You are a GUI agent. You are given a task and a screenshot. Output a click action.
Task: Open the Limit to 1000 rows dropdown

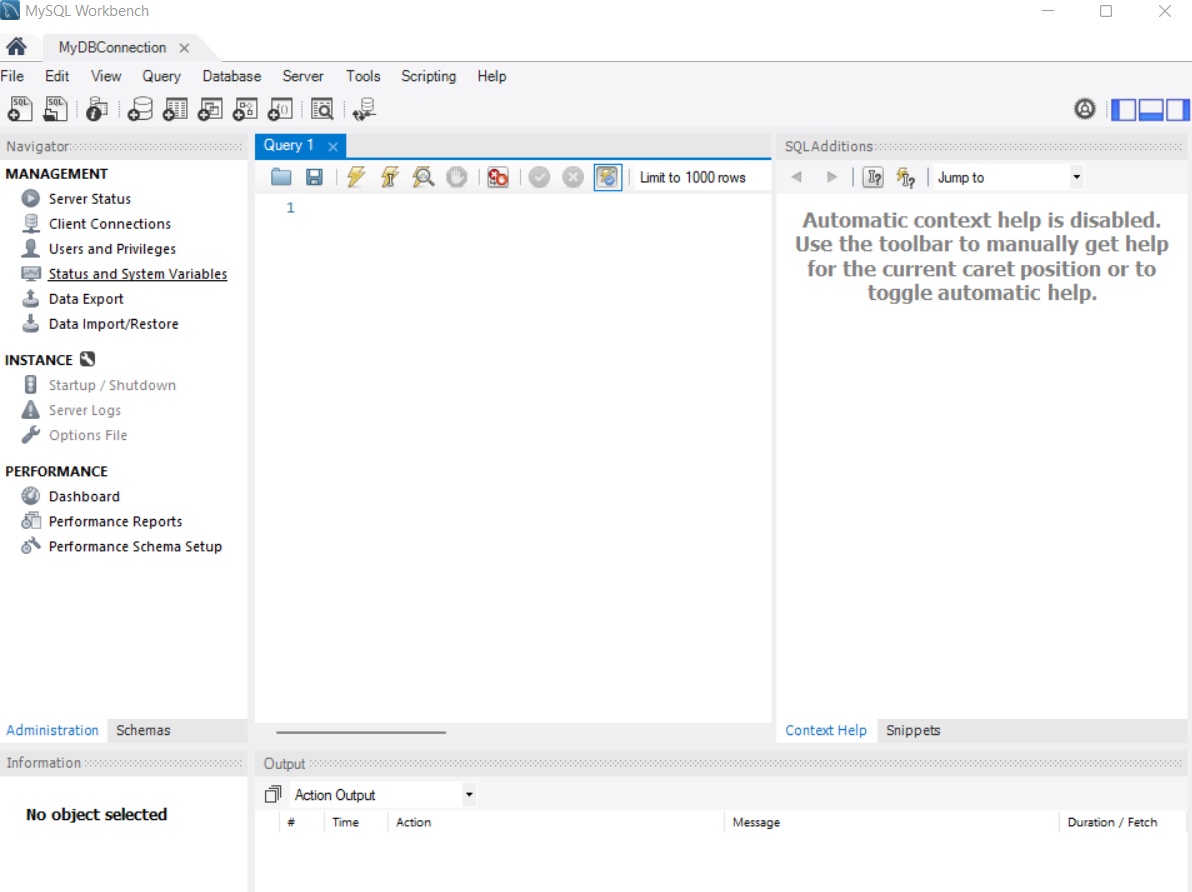pos(702,177)
